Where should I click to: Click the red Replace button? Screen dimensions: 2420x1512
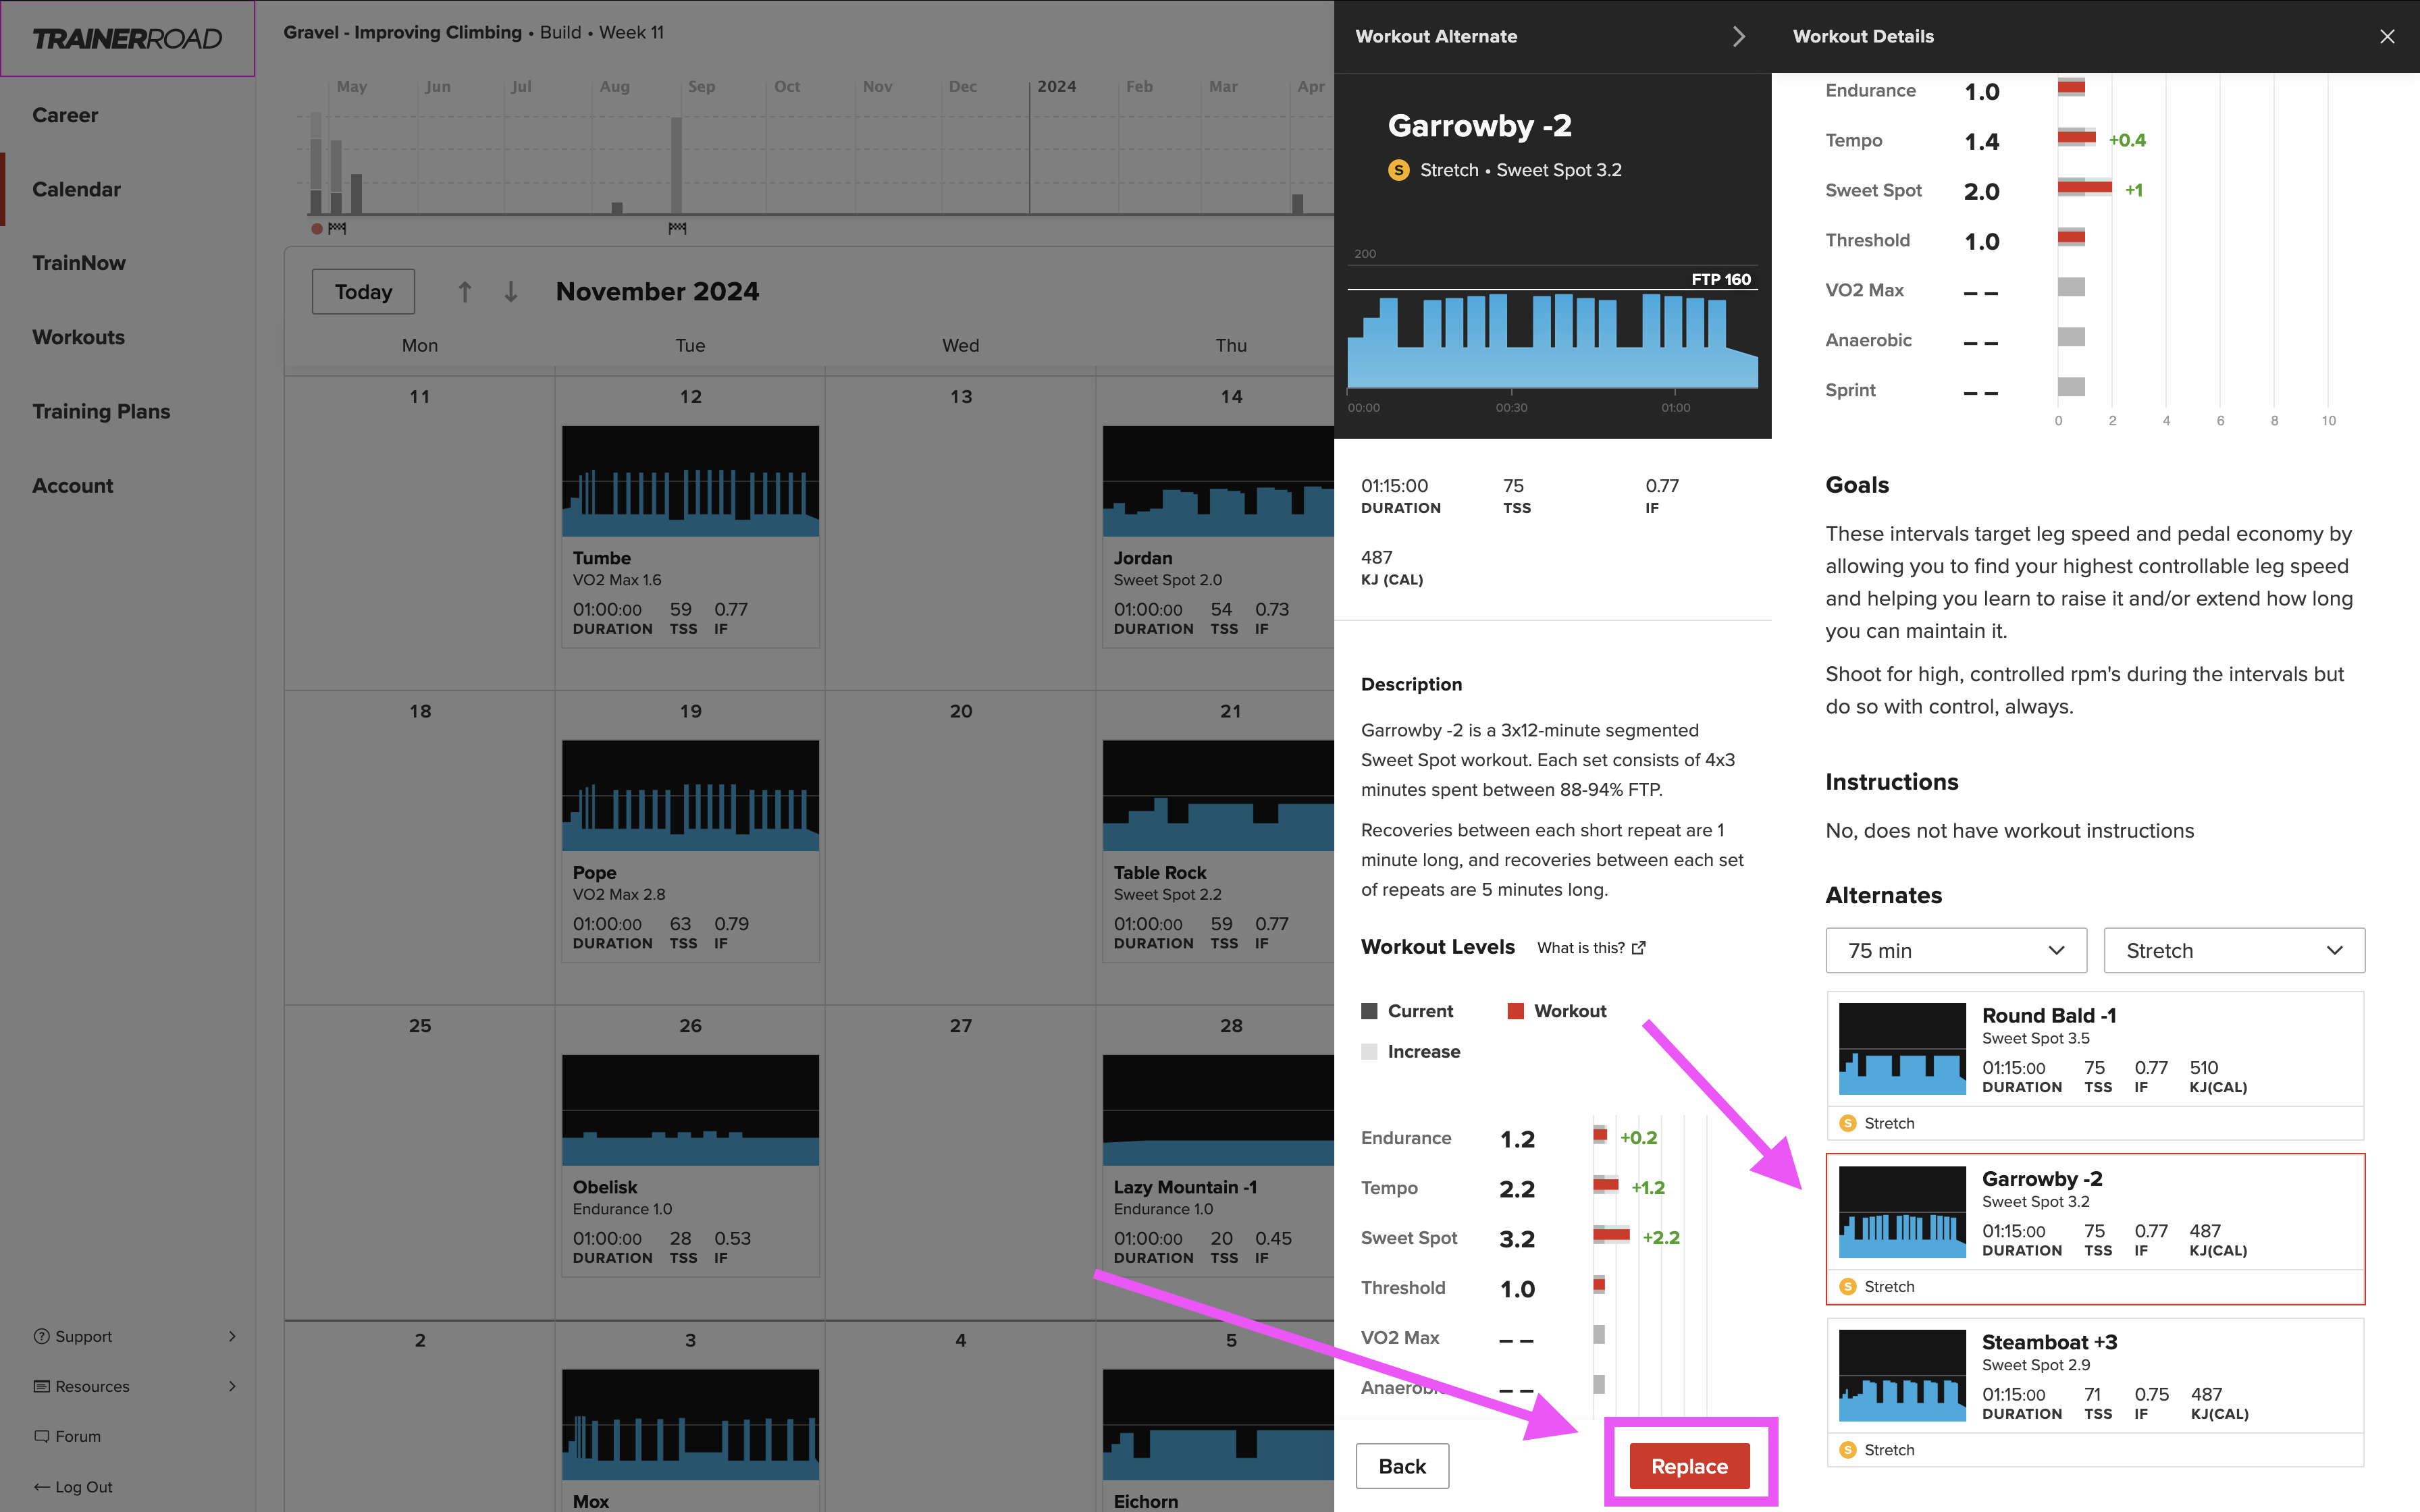[x=1690, y=1466]
